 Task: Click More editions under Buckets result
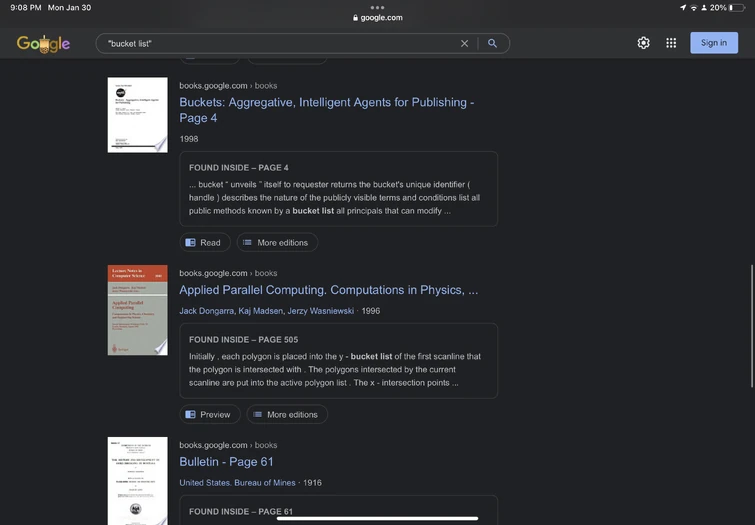[277, 242]
